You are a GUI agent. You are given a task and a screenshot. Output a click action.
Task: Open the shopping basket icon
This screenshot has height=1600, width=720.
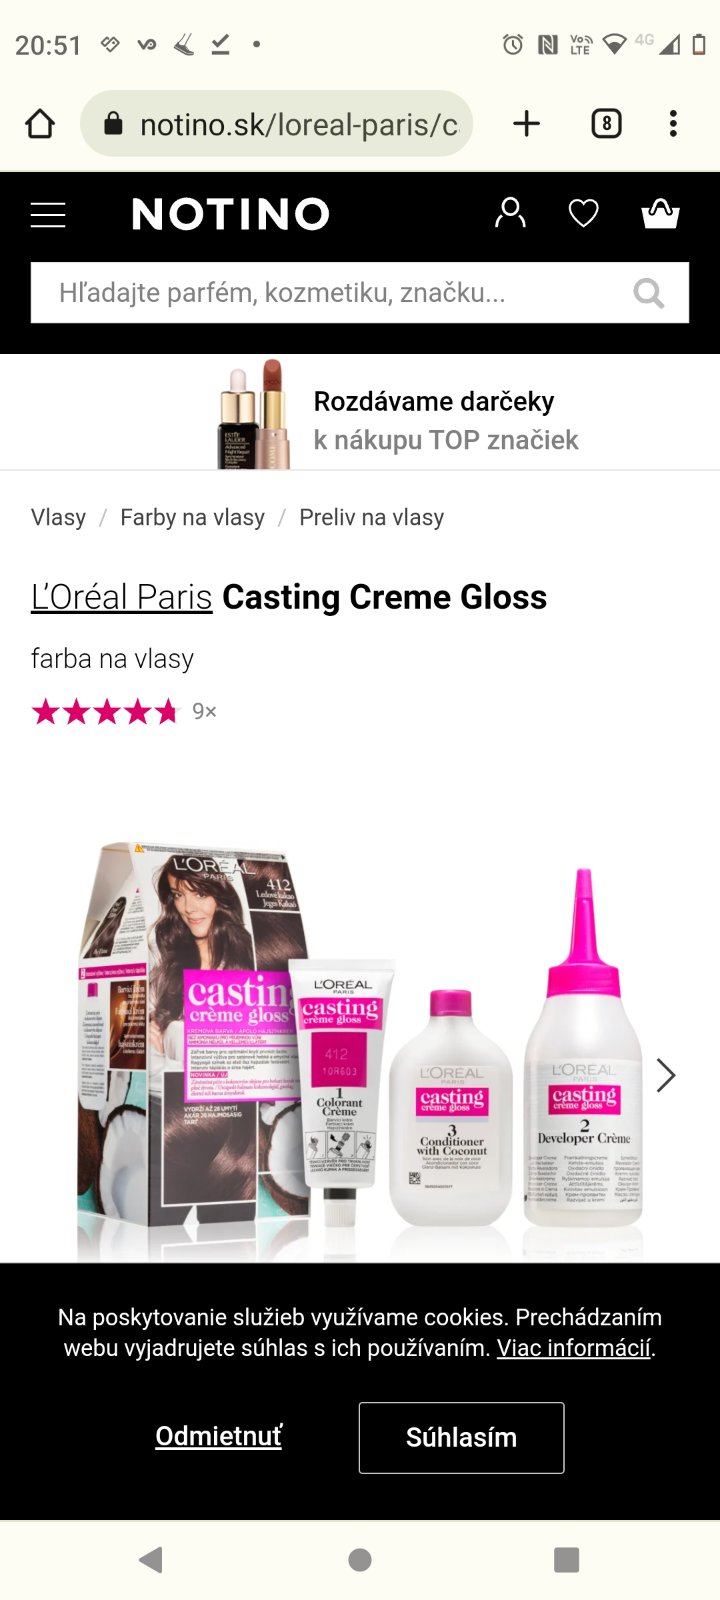pos(660,213)
